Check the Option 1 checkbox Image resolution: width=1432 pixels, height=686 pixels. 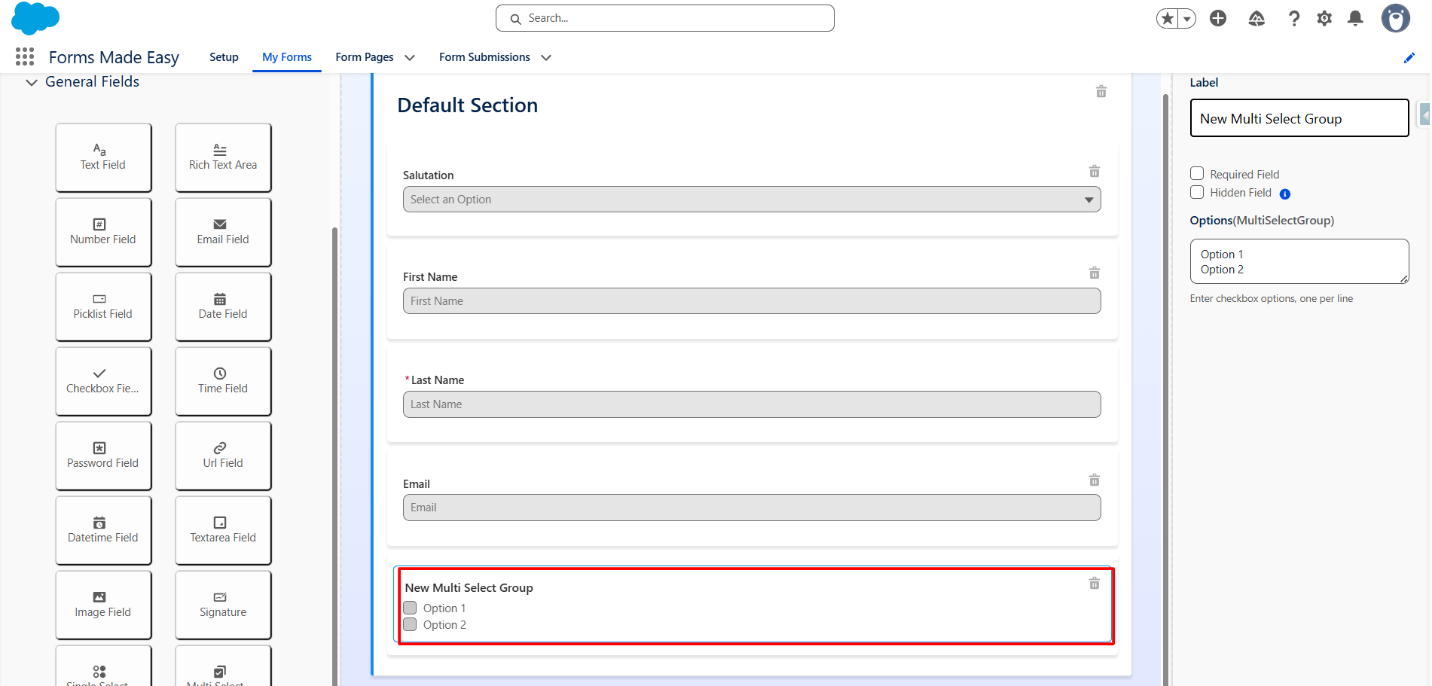(x=410, y=608)
